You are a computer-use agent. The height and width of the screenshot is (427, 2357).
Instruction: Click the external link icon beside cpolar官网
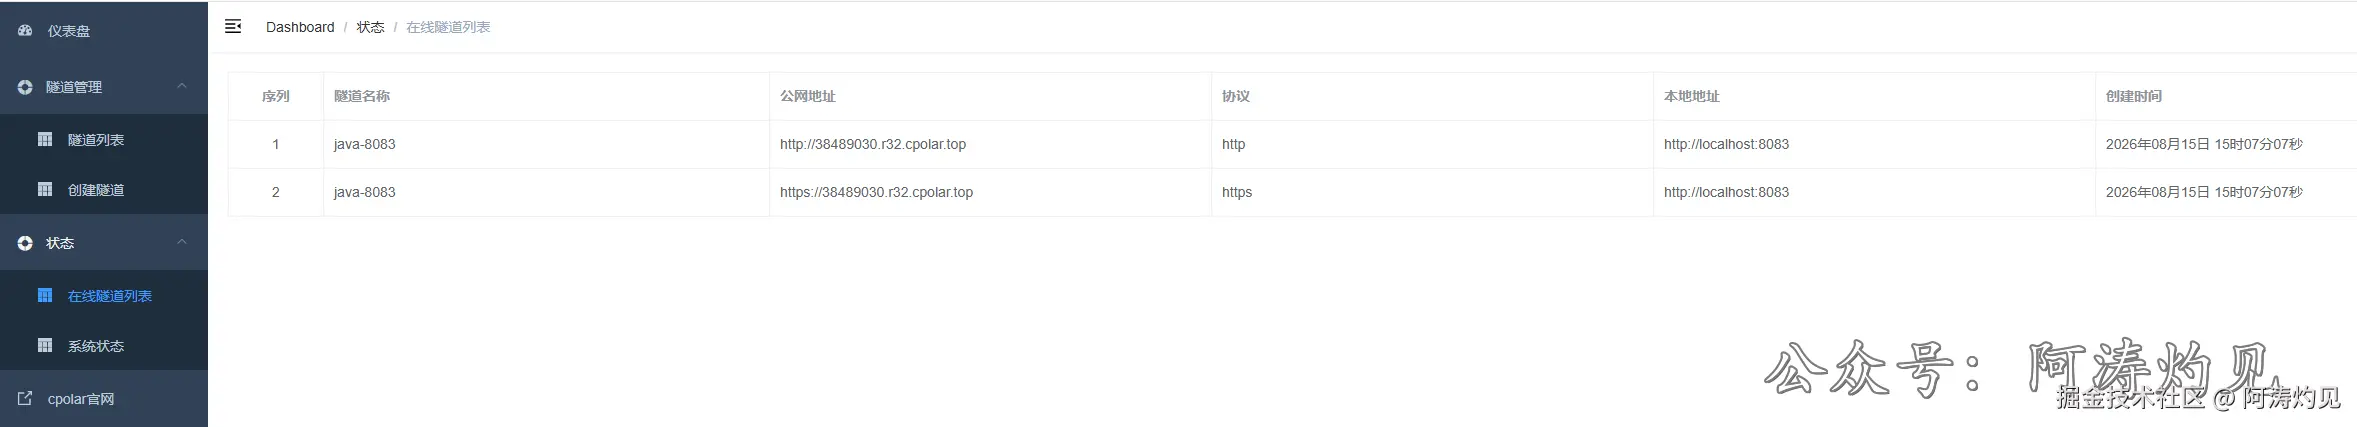[x=25, y=398]
